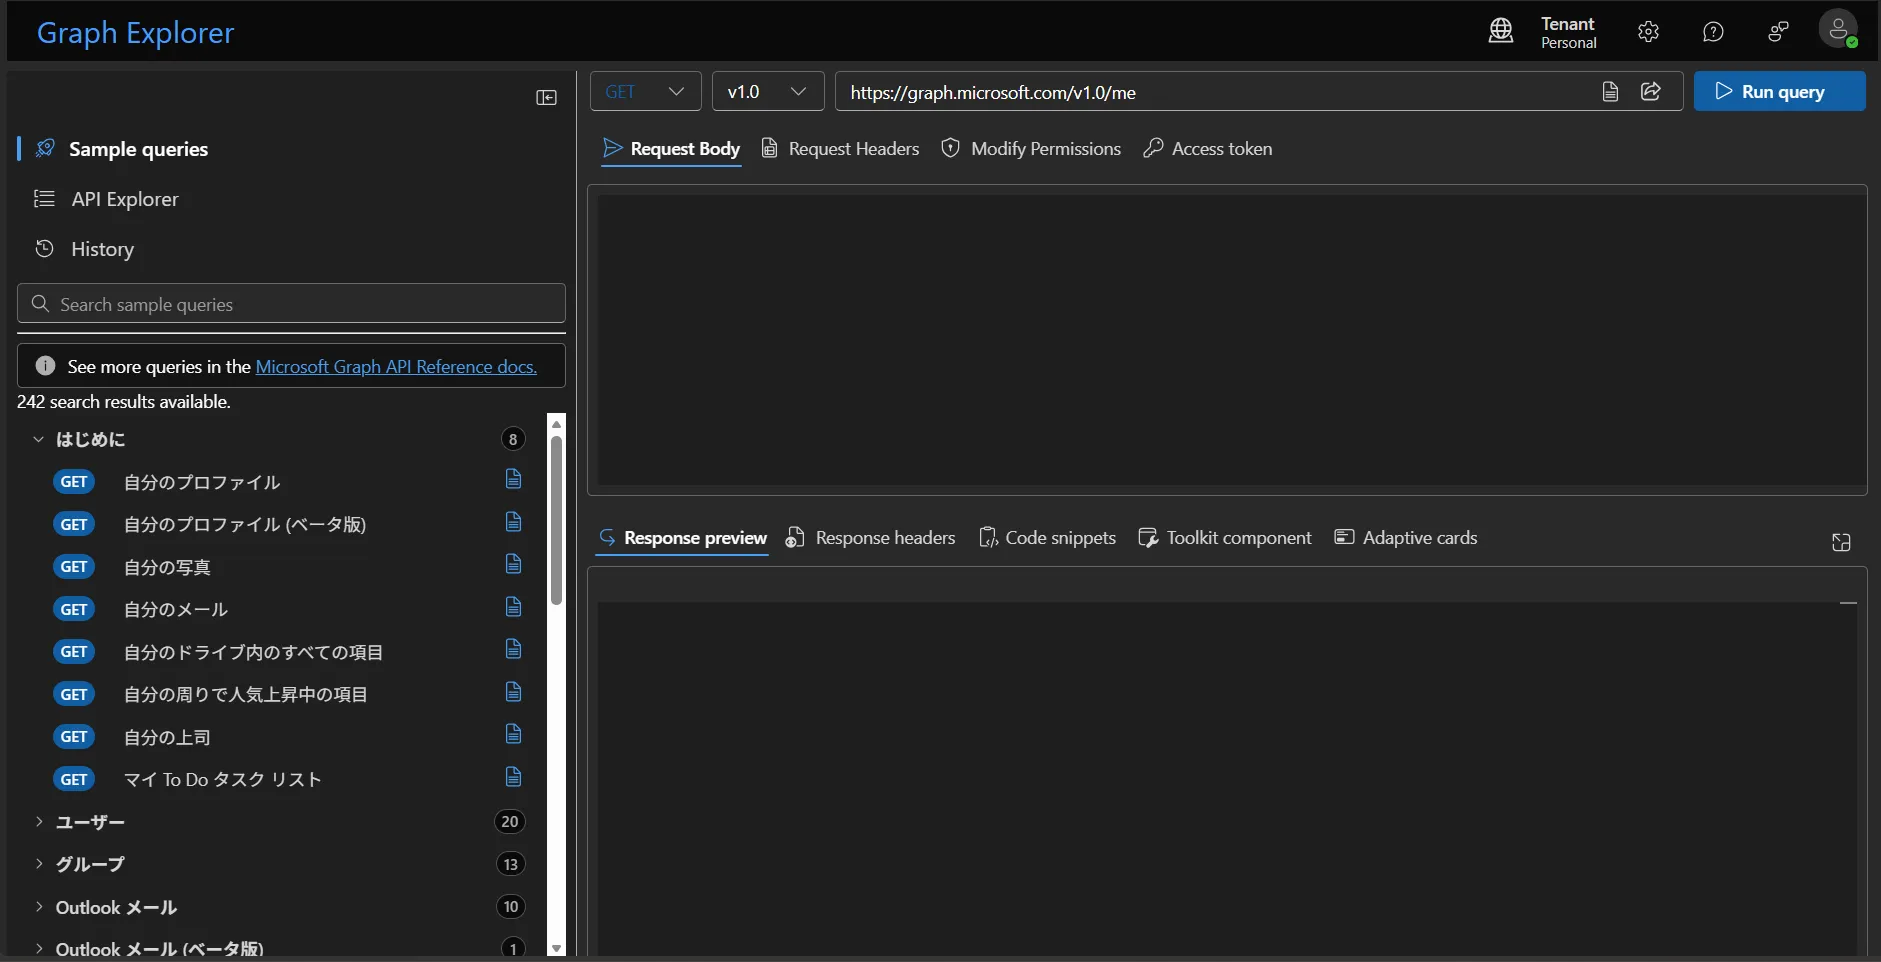
Task: Select the Response preview tab
Action: click(682, 538)
